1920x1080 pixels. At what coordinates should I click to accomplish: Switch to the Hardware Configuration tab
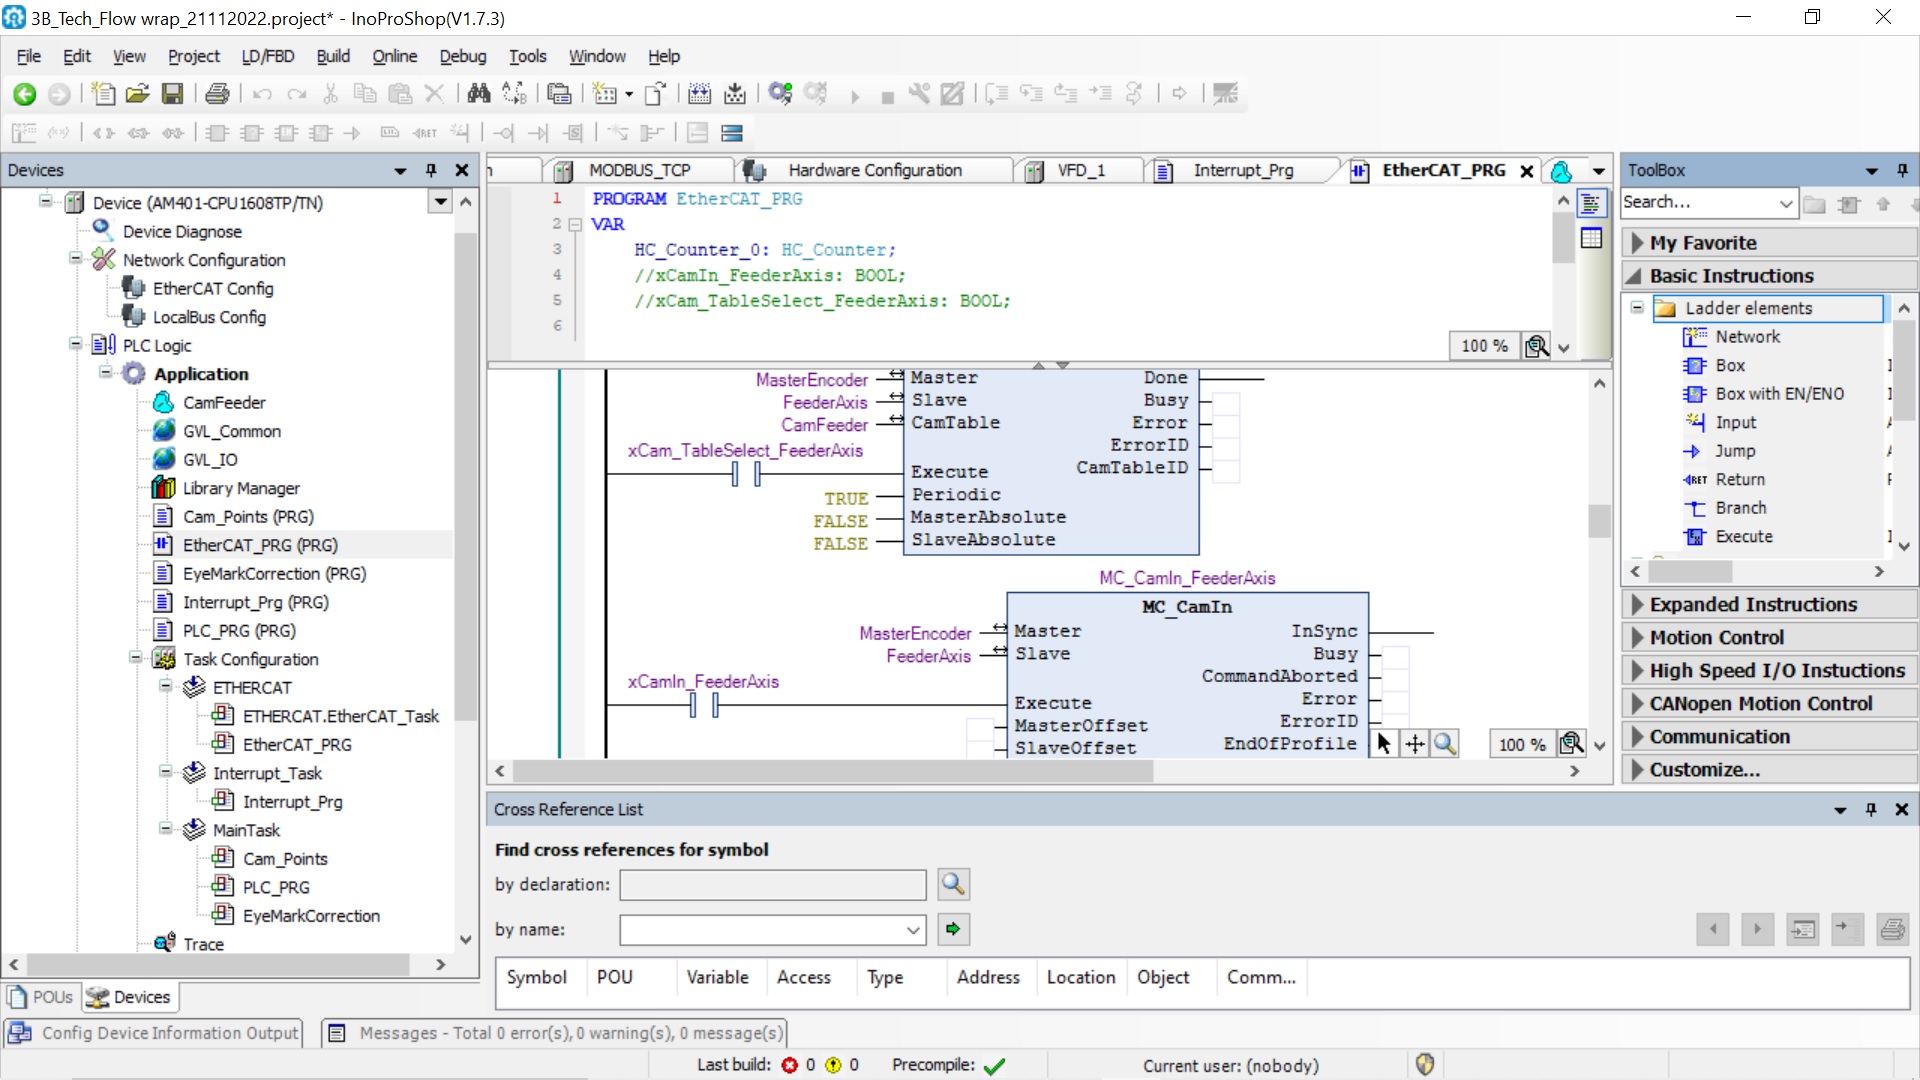point(873,170)
